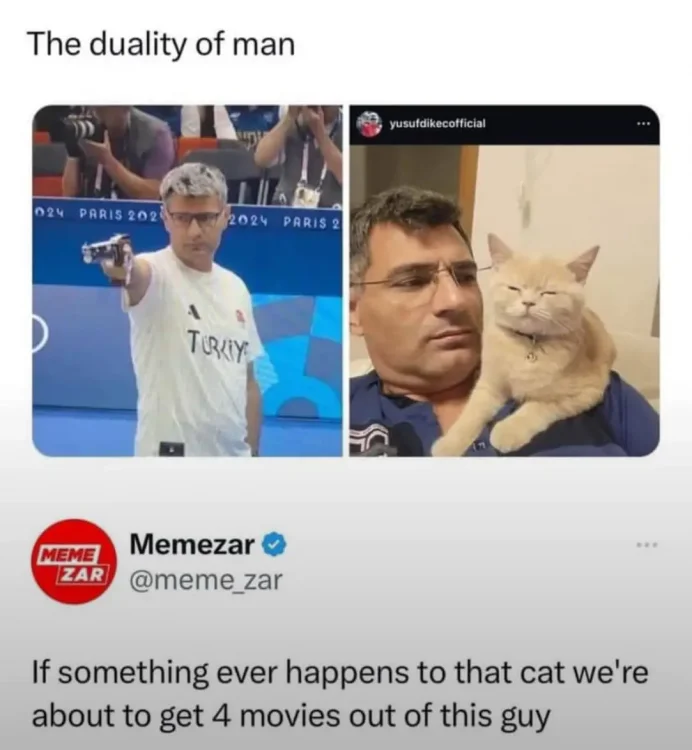Open the @meme_zar handle link
This screenshot has width=692, height=750.
[206, 580]
